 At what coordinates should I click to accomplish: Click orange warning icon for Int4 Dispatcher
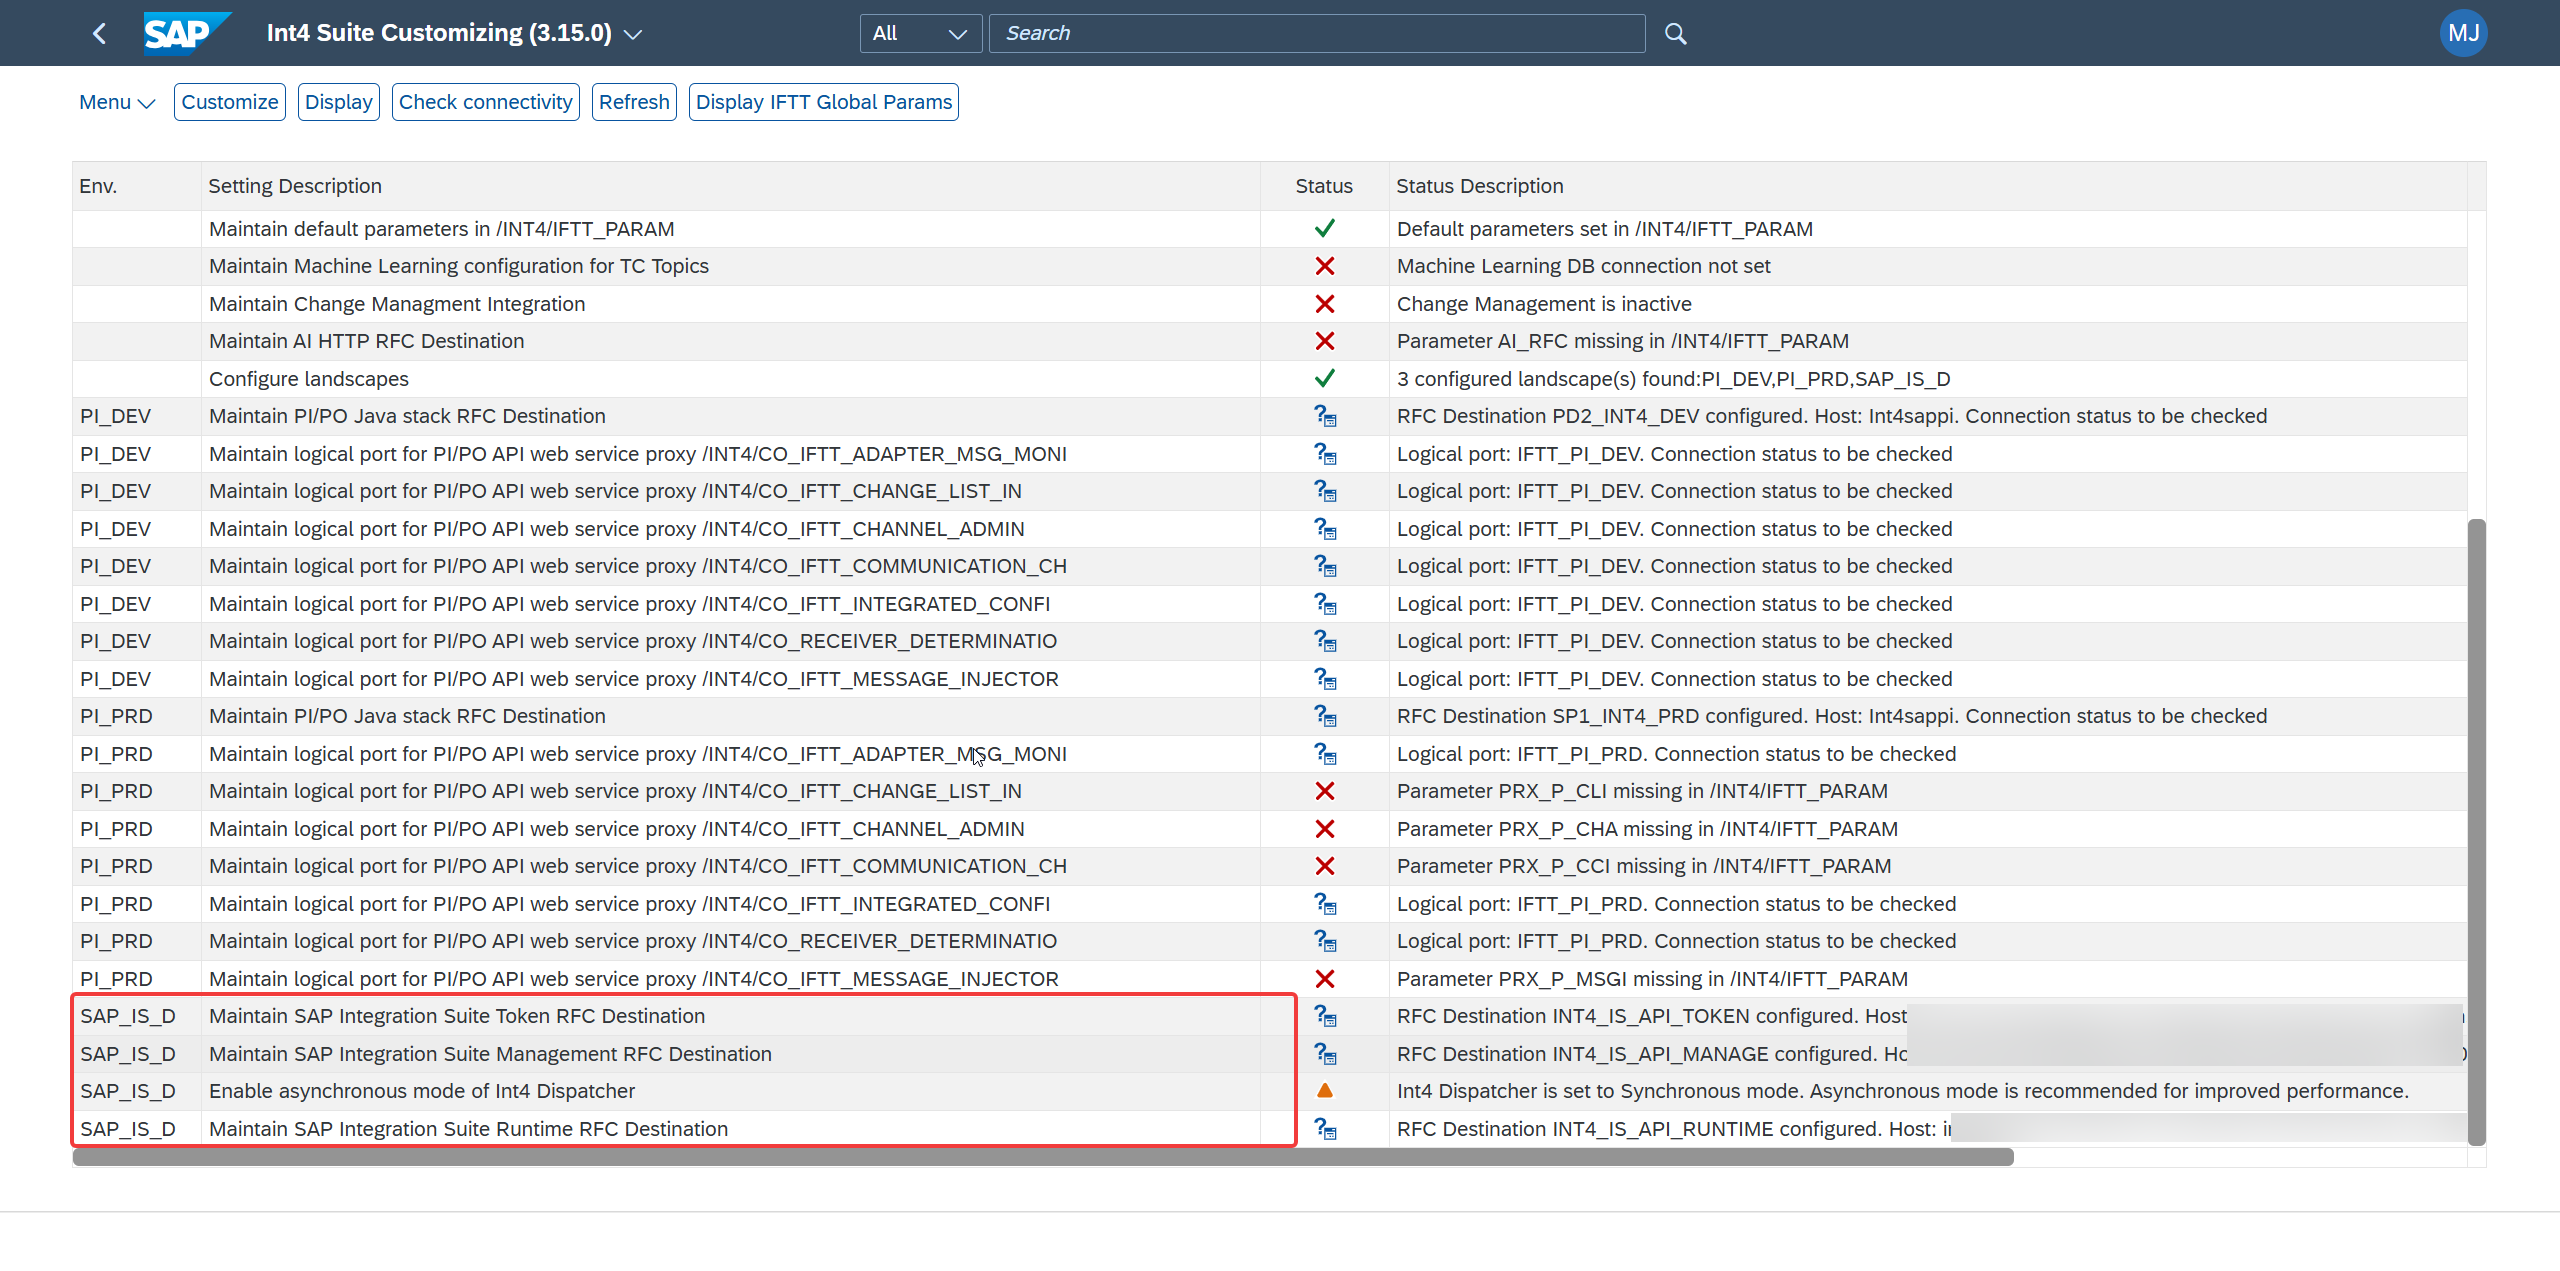pos(1324,1091)
